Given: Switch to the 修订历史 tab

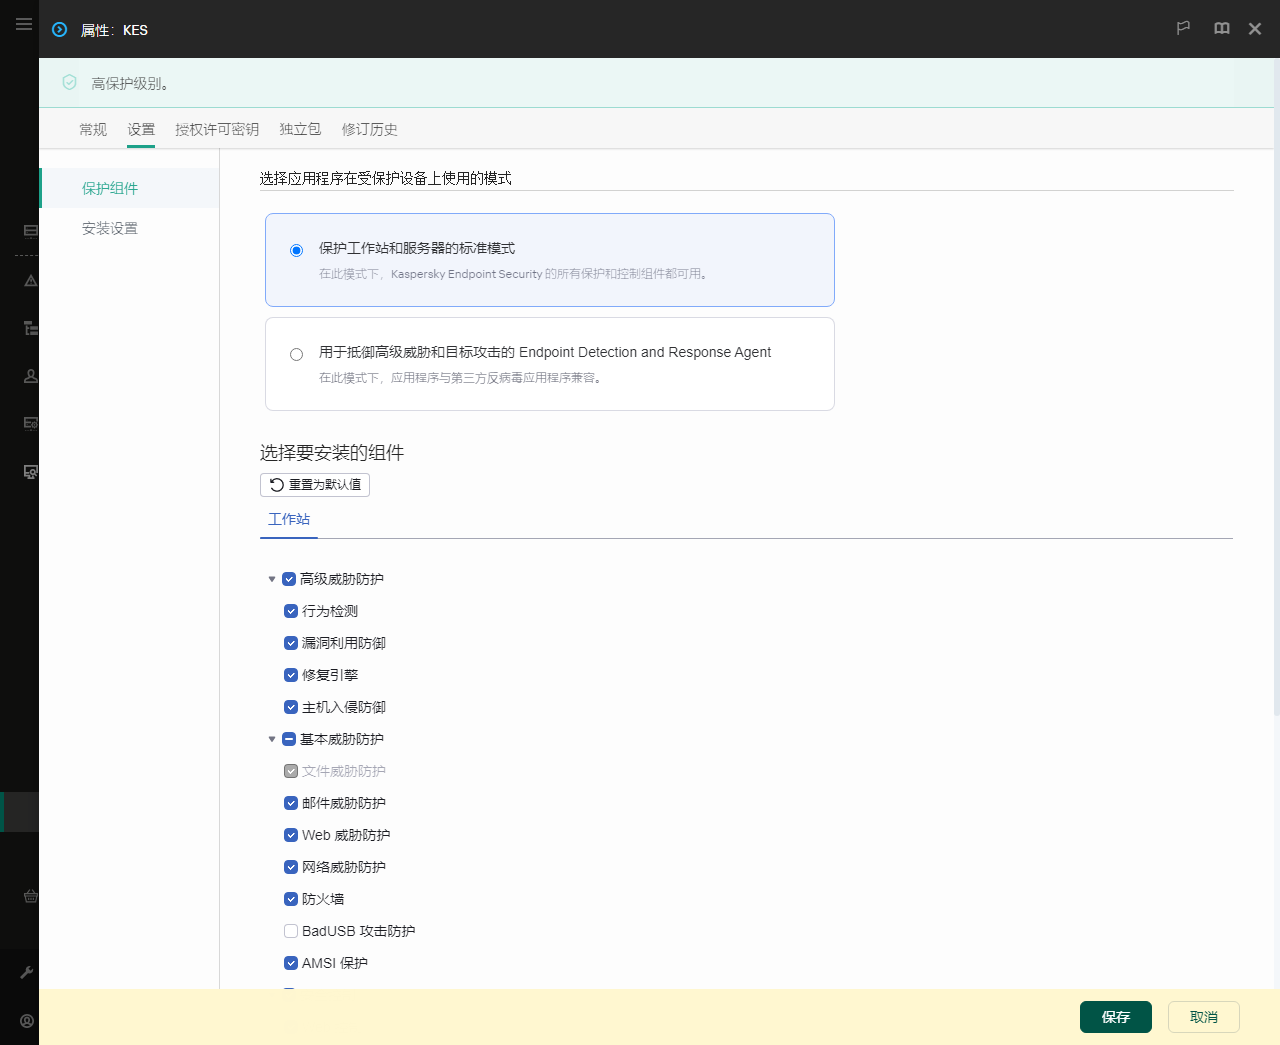Looking at the screenshot, I should click(369, 129).
